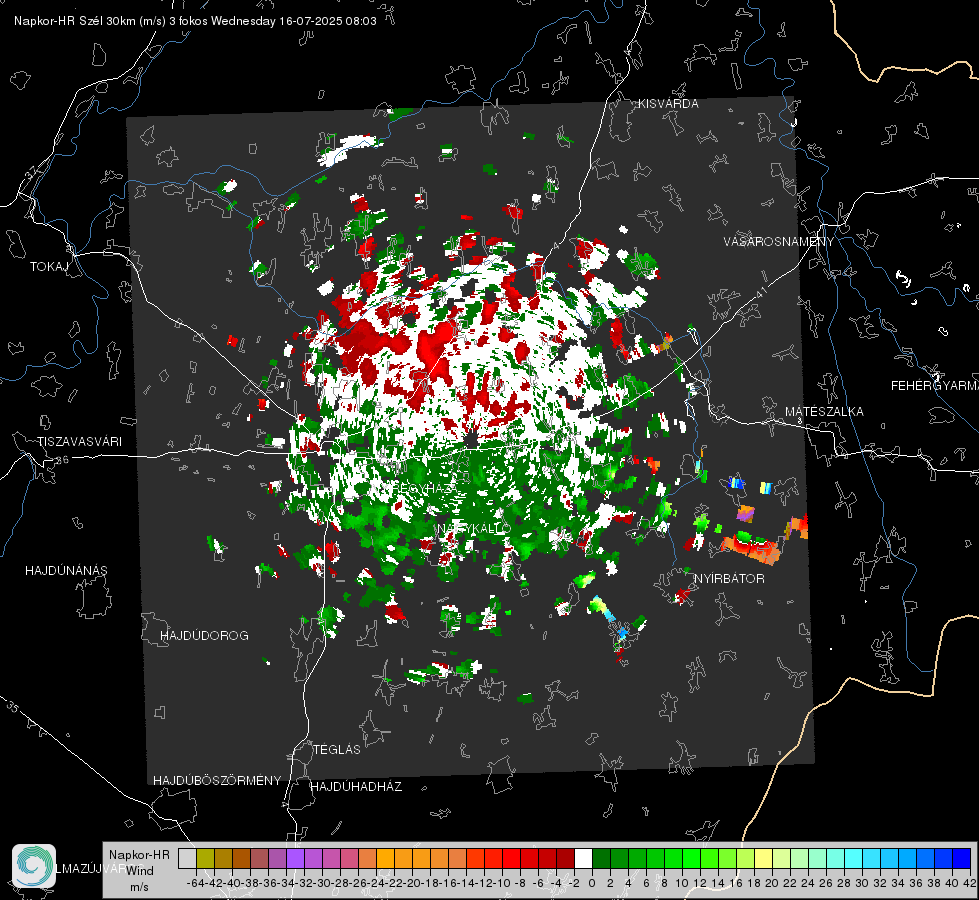This screenshot has width=979, height=900.
Task: Click the '0' value on the legend scale
Action: pos(592,883)
